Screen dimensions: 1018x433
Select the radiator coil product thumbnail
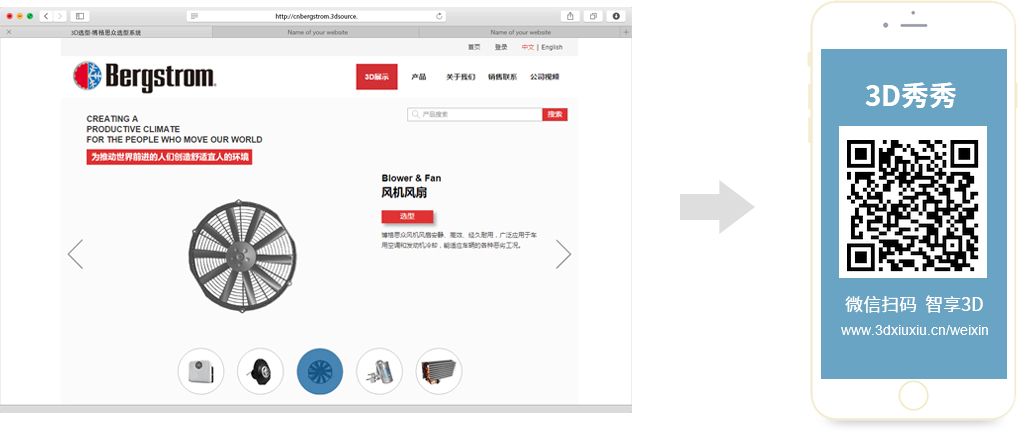(439, 371)
